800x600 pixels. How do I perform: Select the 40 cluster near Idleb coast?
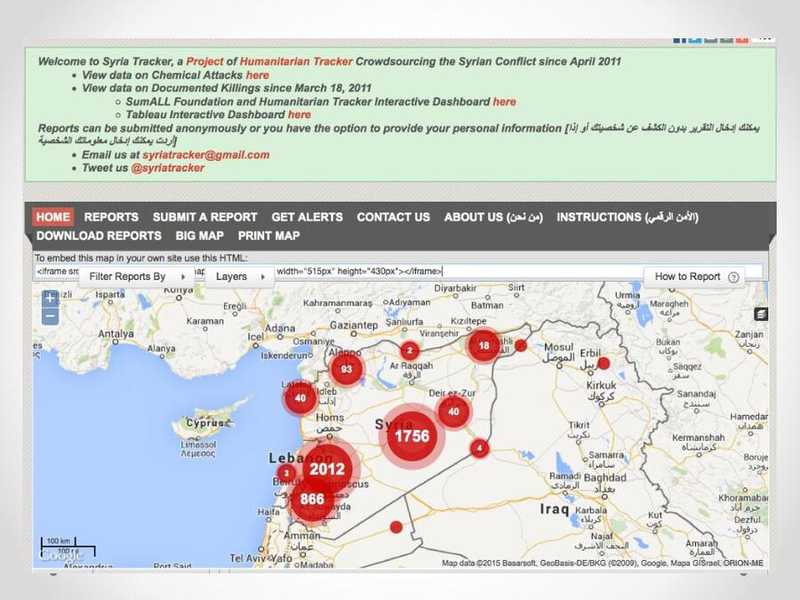tap(301, 397)
